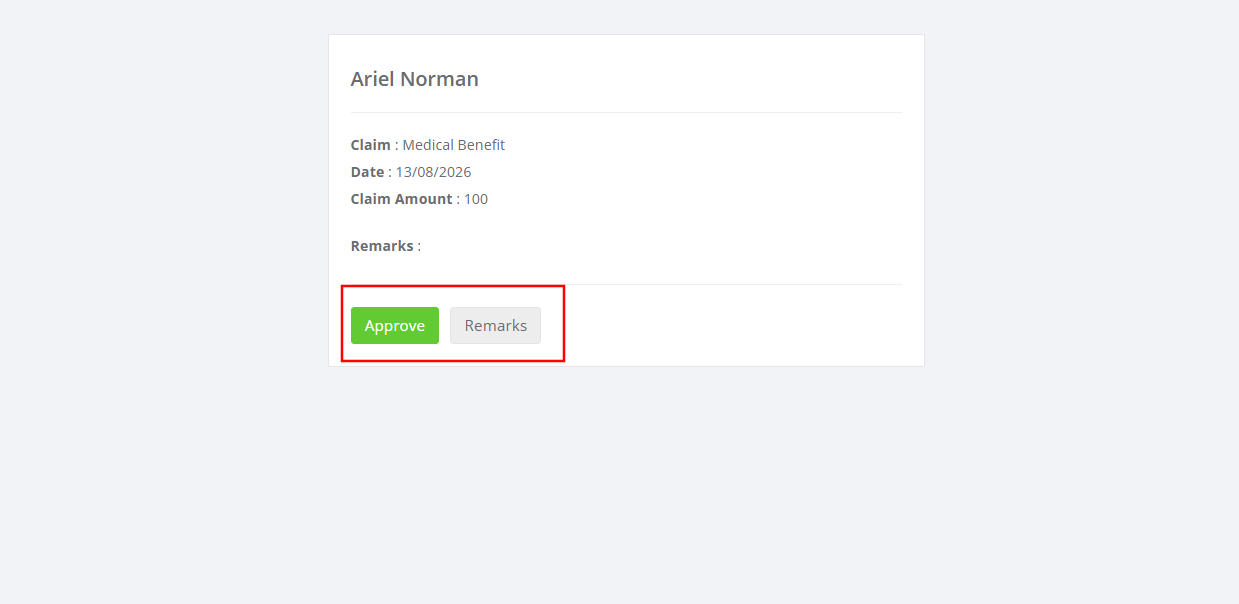Add remarks using the Remarks button

point(495,325)
